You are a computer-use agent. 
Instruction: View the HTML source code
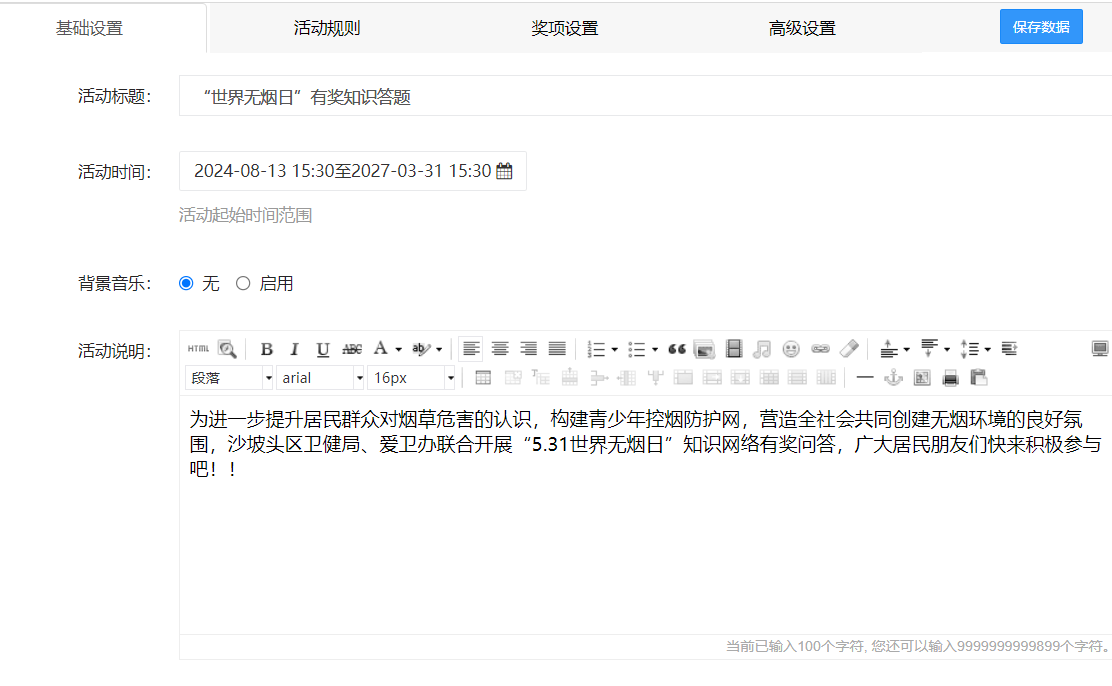pos(197,349)
